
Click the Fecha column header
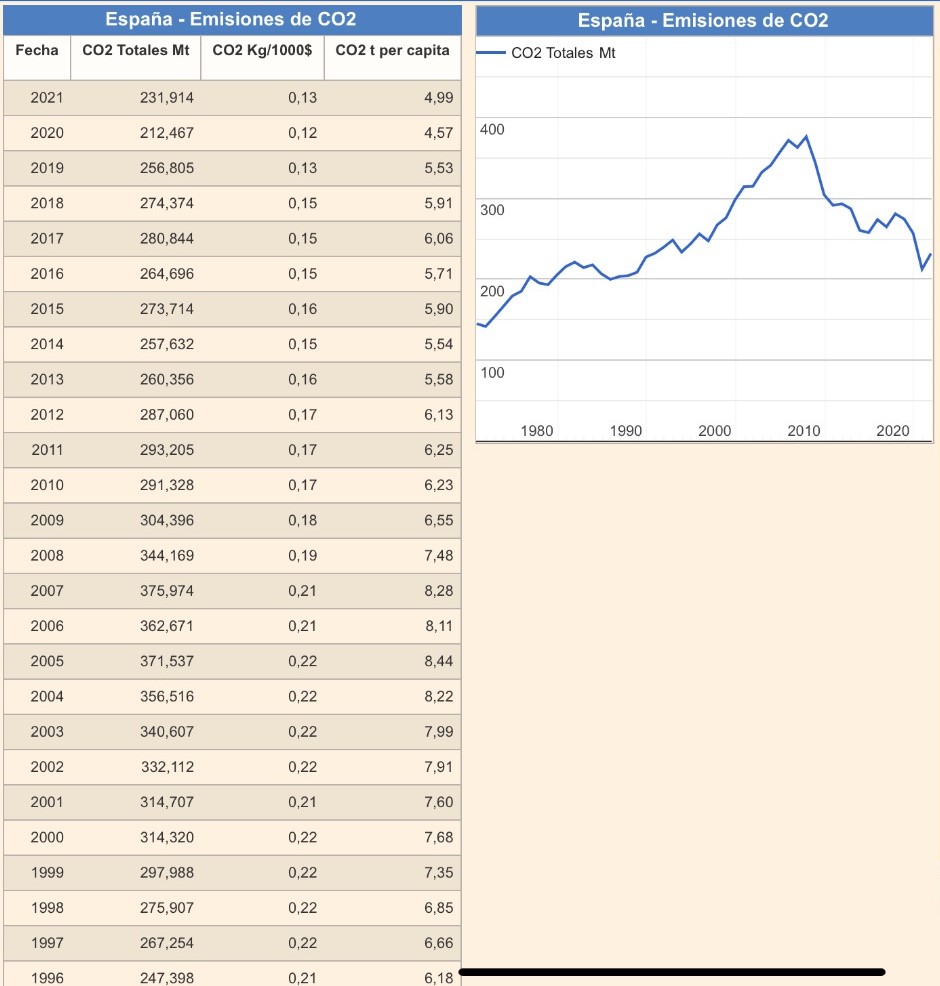click(x=37, y=50)
